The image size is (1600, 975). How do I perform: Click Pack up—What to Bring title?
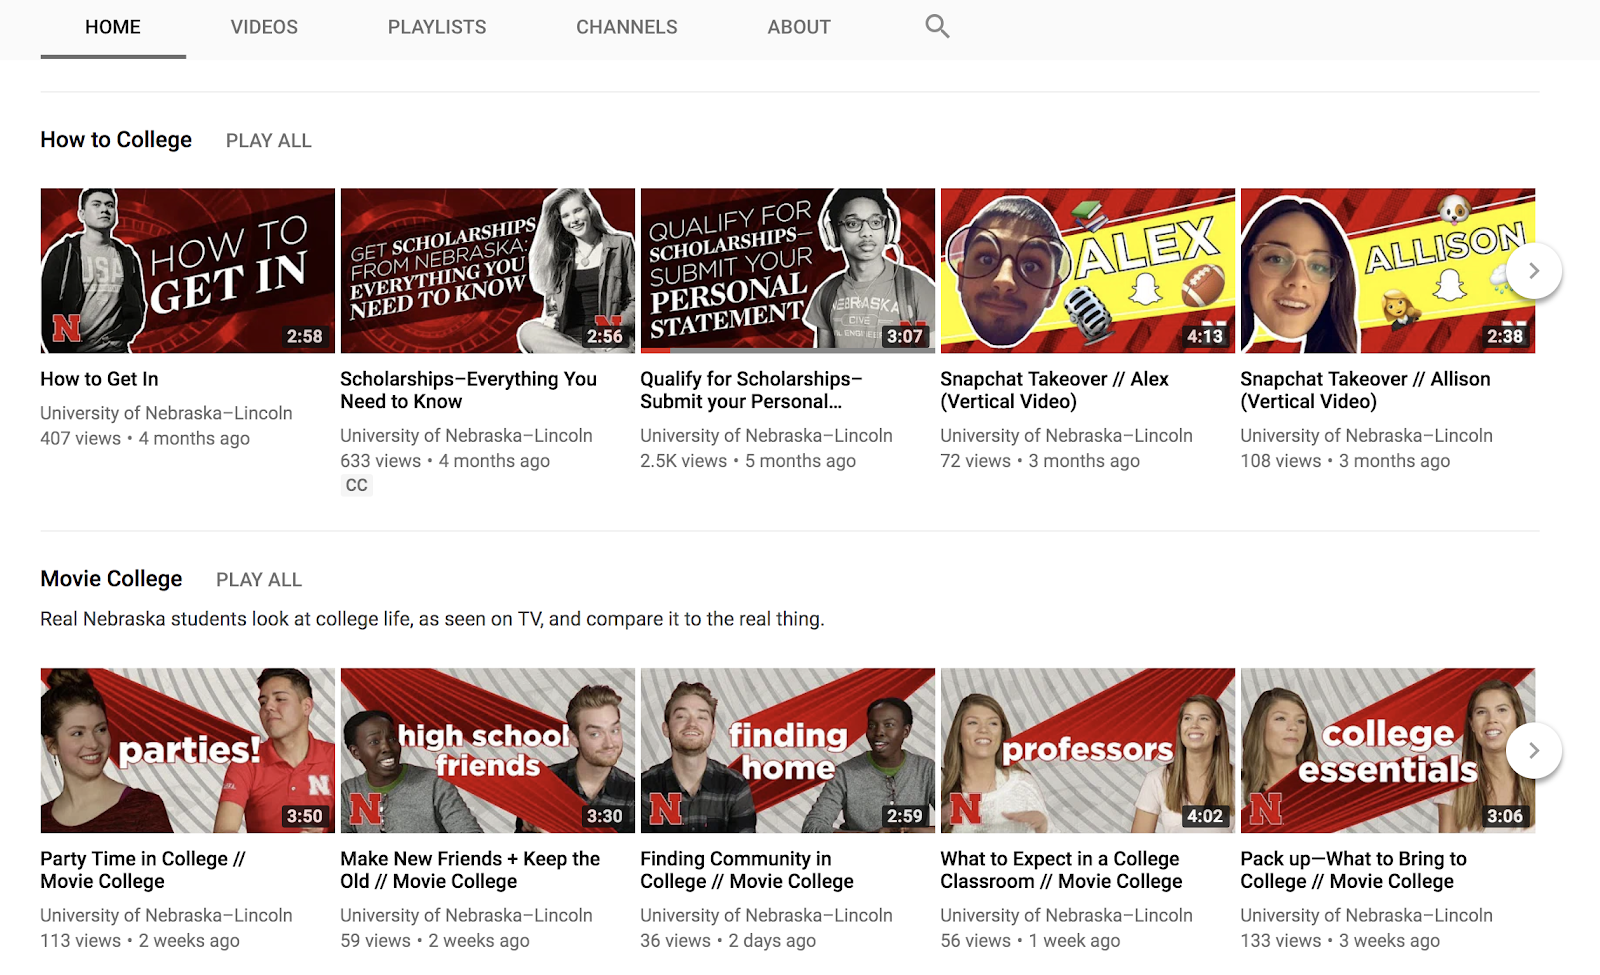pos(1353,870)
